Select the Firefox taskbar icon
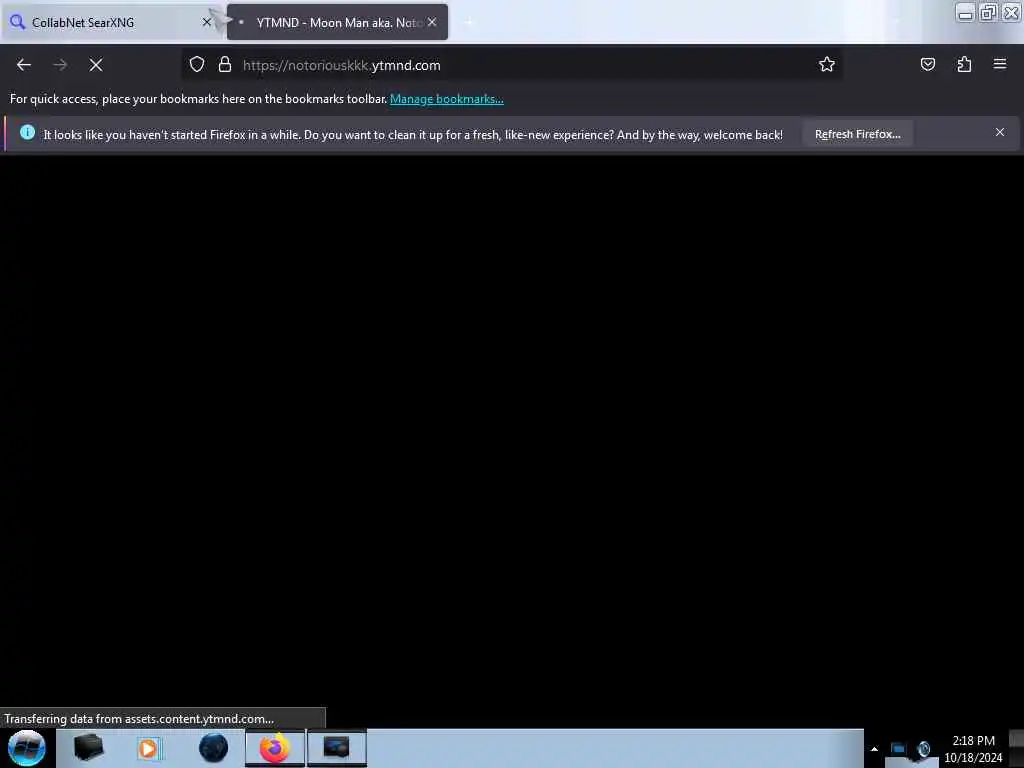1024x768 pixels. click(275, 748)
